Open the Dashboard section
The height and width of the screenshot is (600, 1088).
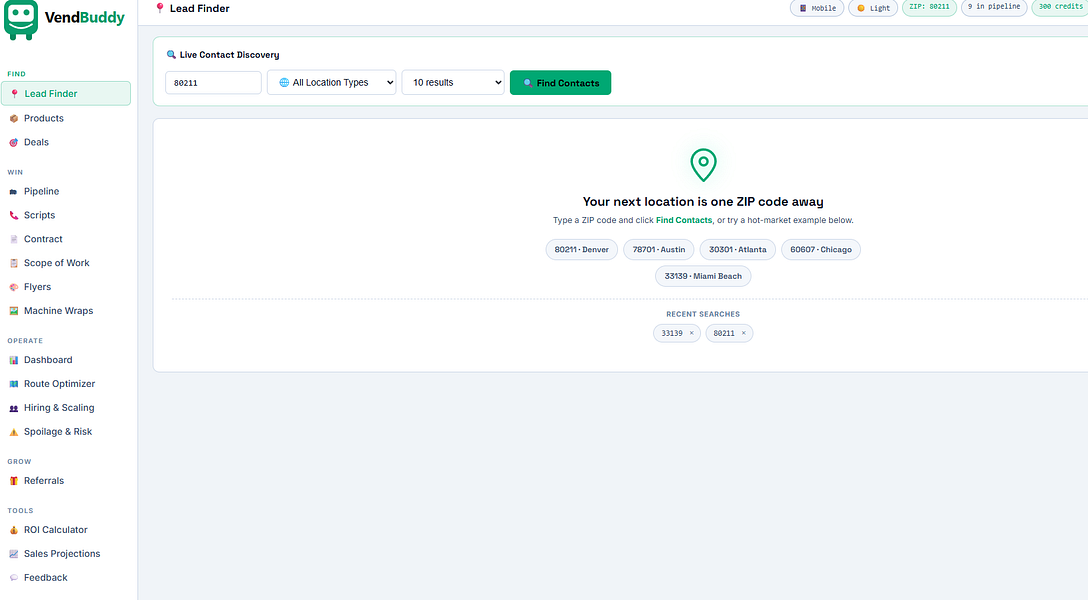(66, 360)
